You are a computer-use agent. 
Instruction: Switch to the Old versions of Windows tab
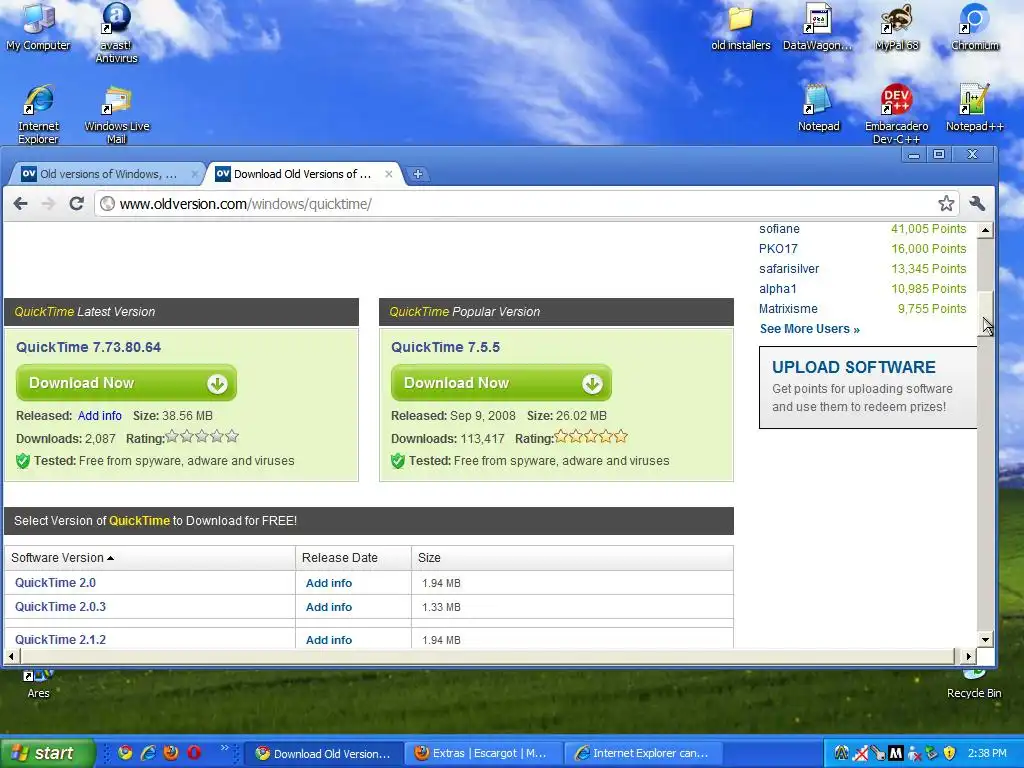click(108, 174)
